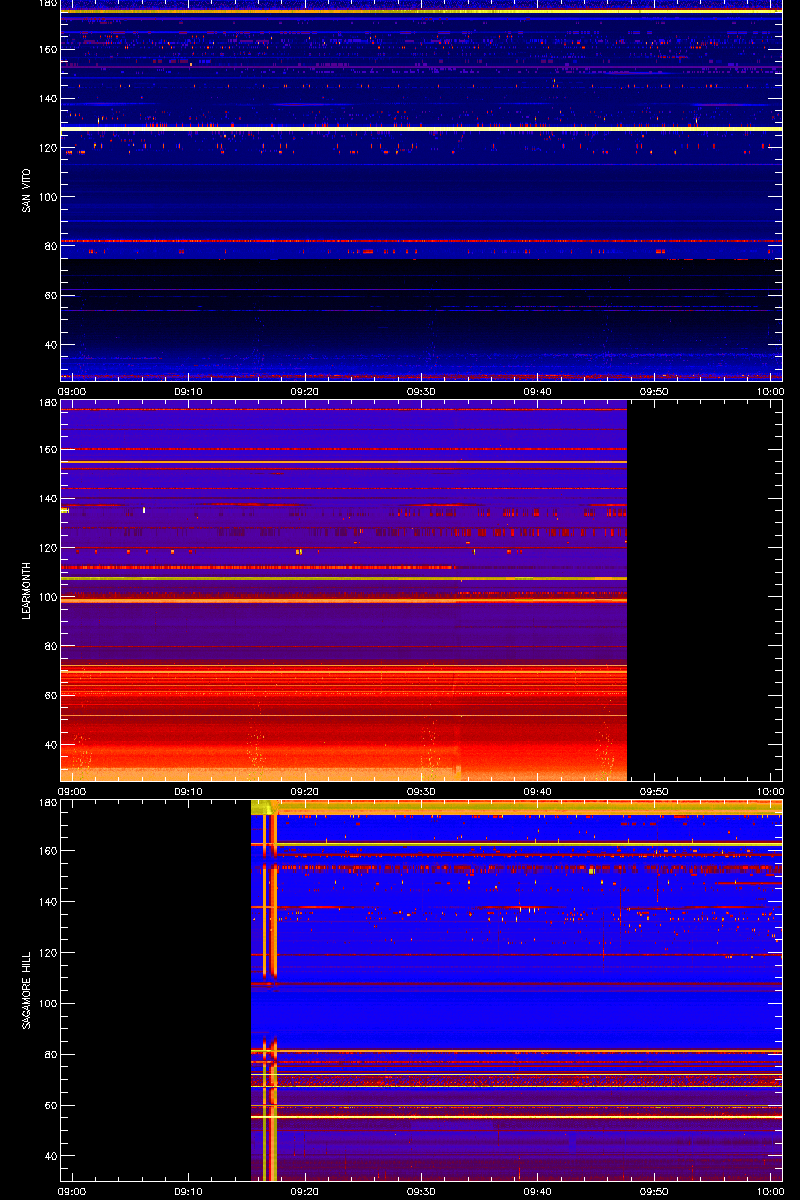This screenshot has width=800, height=1200.
Task: Select the 09:40 label under San Vito panel
Action: point(538,391)
